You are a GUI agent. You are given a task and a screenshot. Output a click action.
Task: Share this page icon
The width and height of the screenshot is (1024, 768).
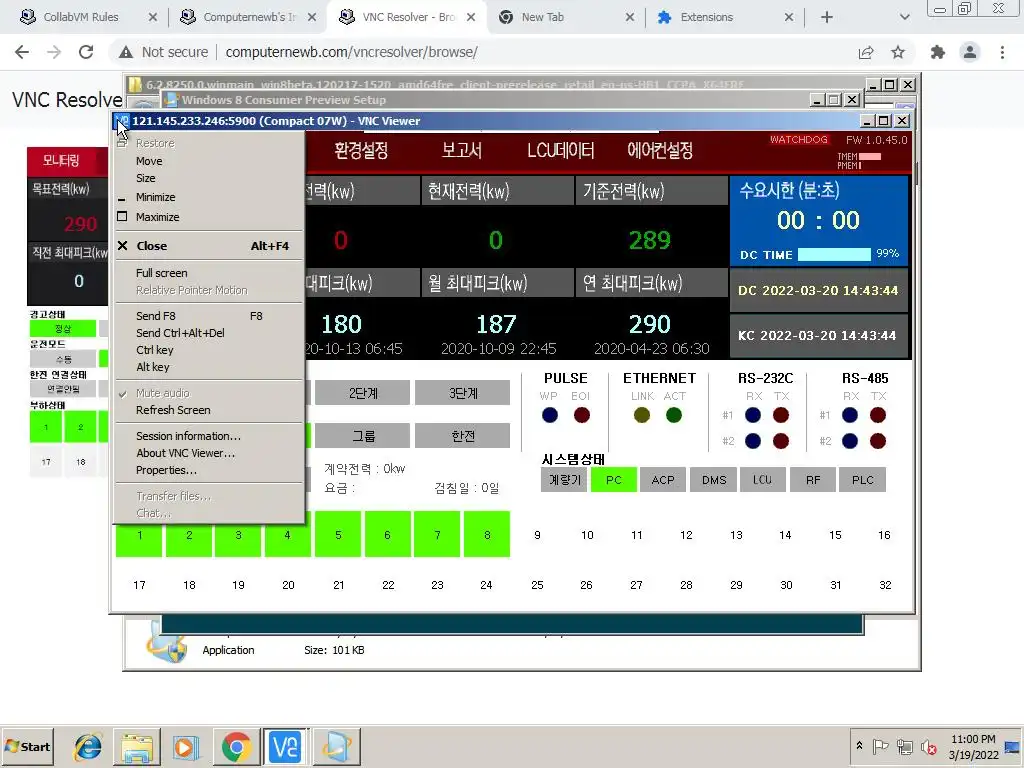coord(866,52)
